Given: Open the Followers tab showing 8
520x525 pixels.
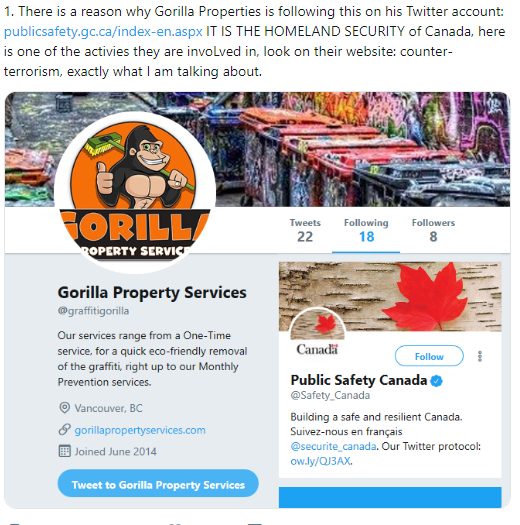Looking at the screenshot, I should [433, 230].
